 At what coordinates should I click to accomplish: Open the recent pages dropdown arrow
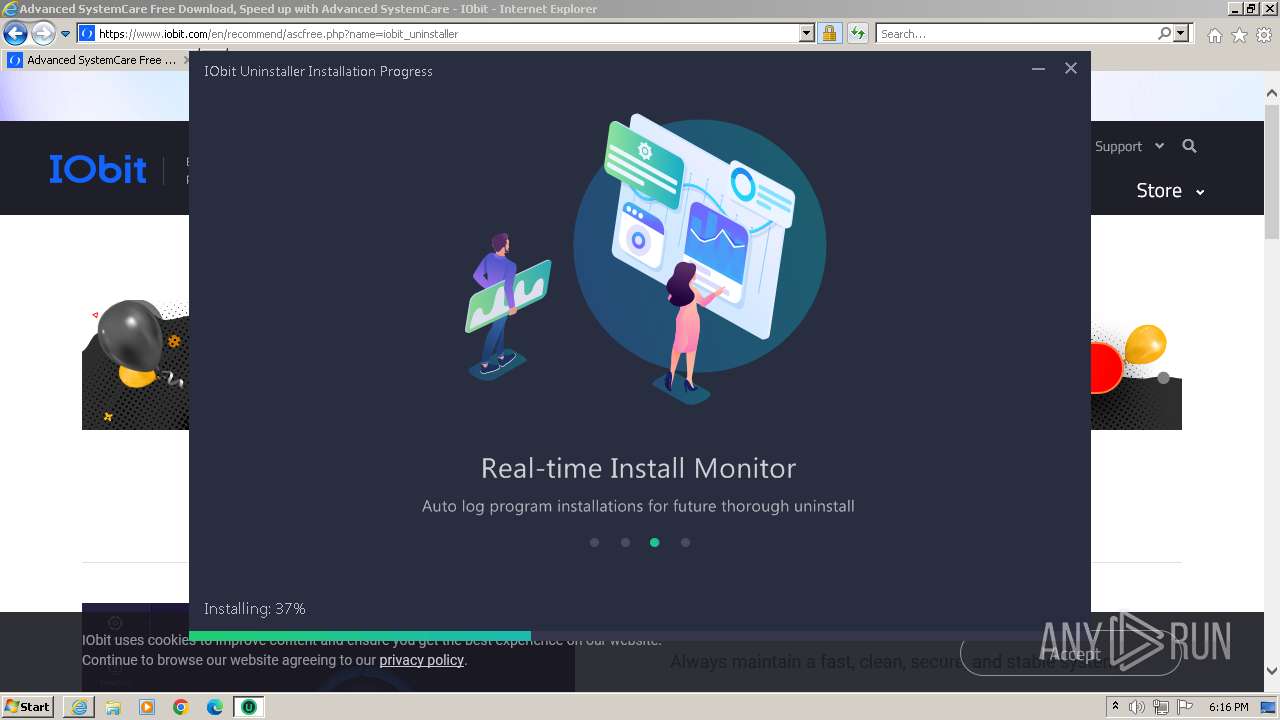(66, 34)
